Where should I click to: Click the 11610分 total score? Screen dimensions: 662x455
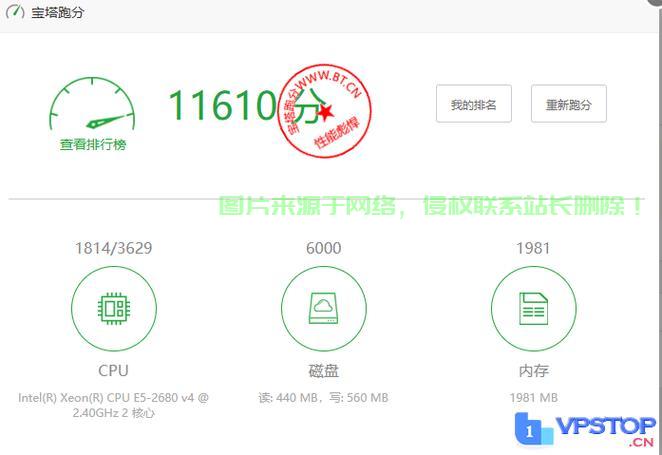pyautogui.click(x=245, y=105)
